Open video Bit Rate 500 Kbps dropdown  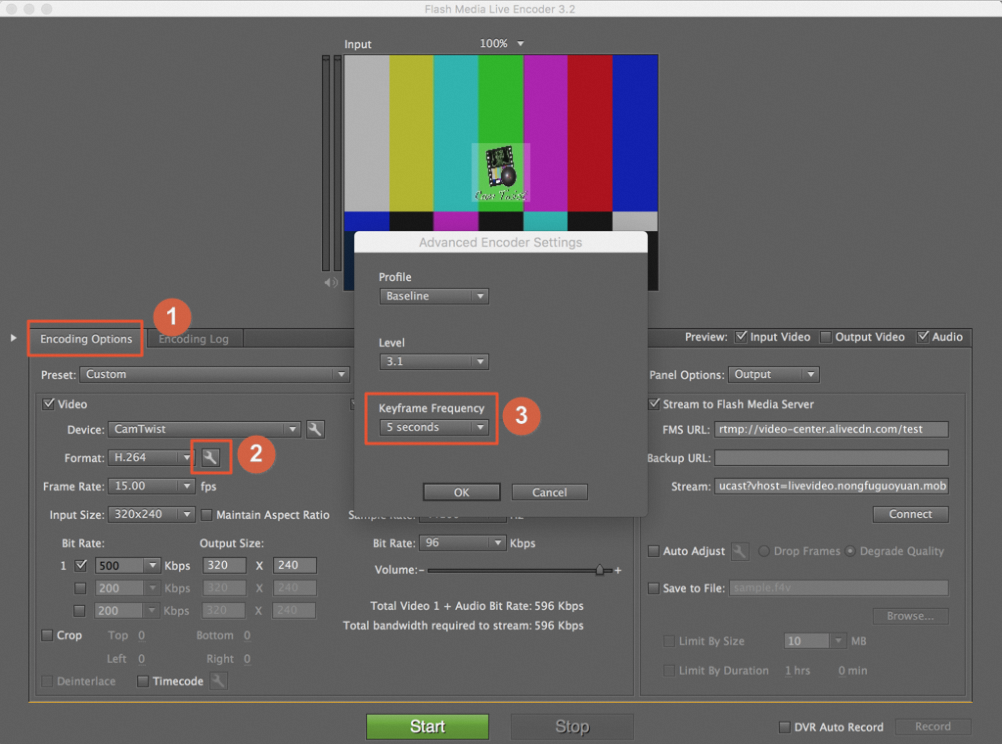tap(127, 566)
